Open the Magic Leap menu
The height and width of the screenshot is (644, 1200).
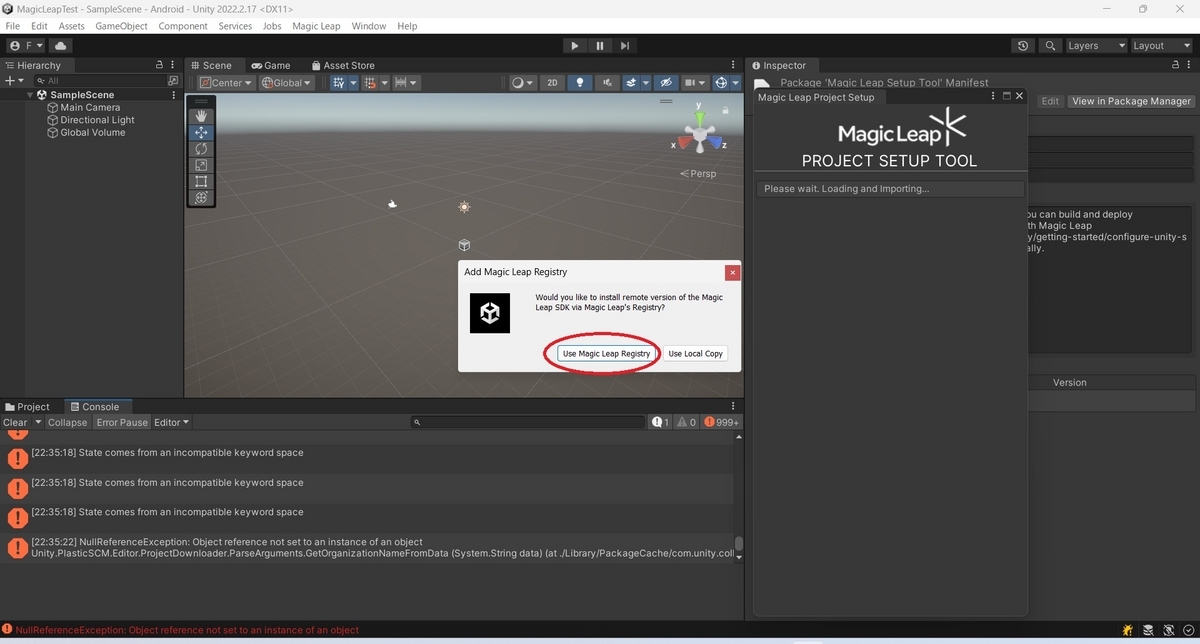coord(316,26)
